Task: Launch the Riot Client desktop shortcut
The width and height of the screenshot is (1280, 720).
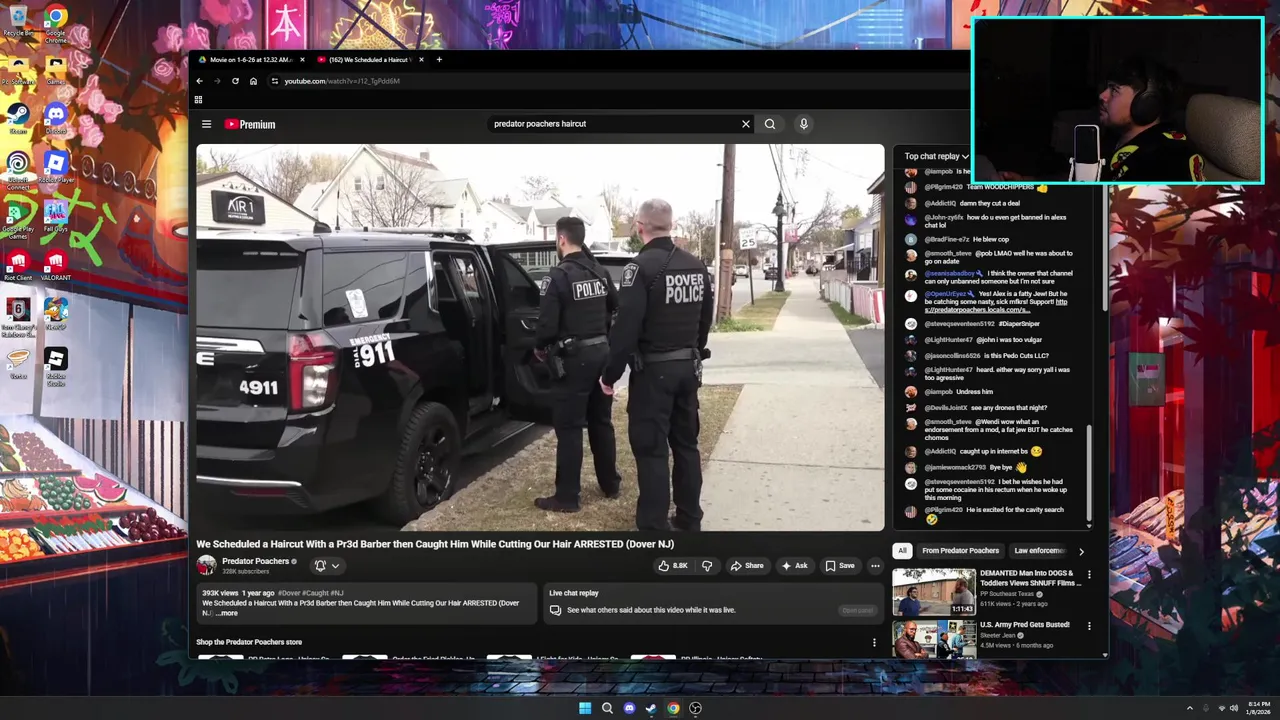Action: click(x=17, y=265)
